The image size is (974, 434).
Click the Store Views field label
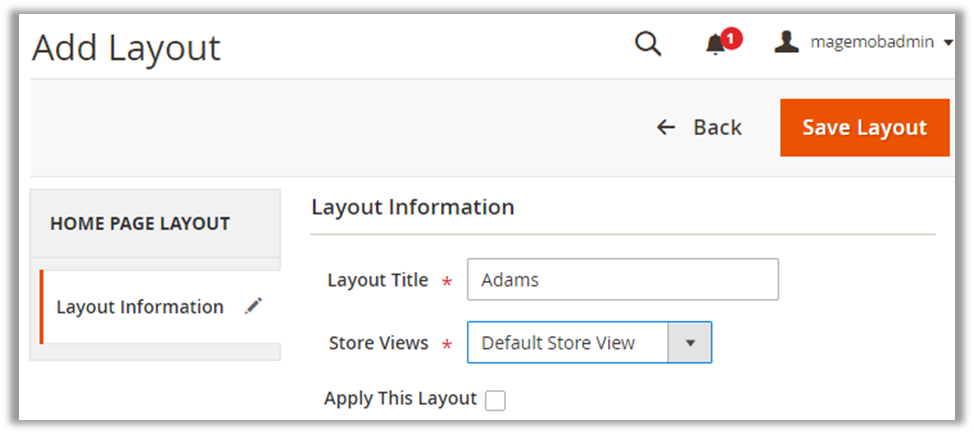click(378, 343)
